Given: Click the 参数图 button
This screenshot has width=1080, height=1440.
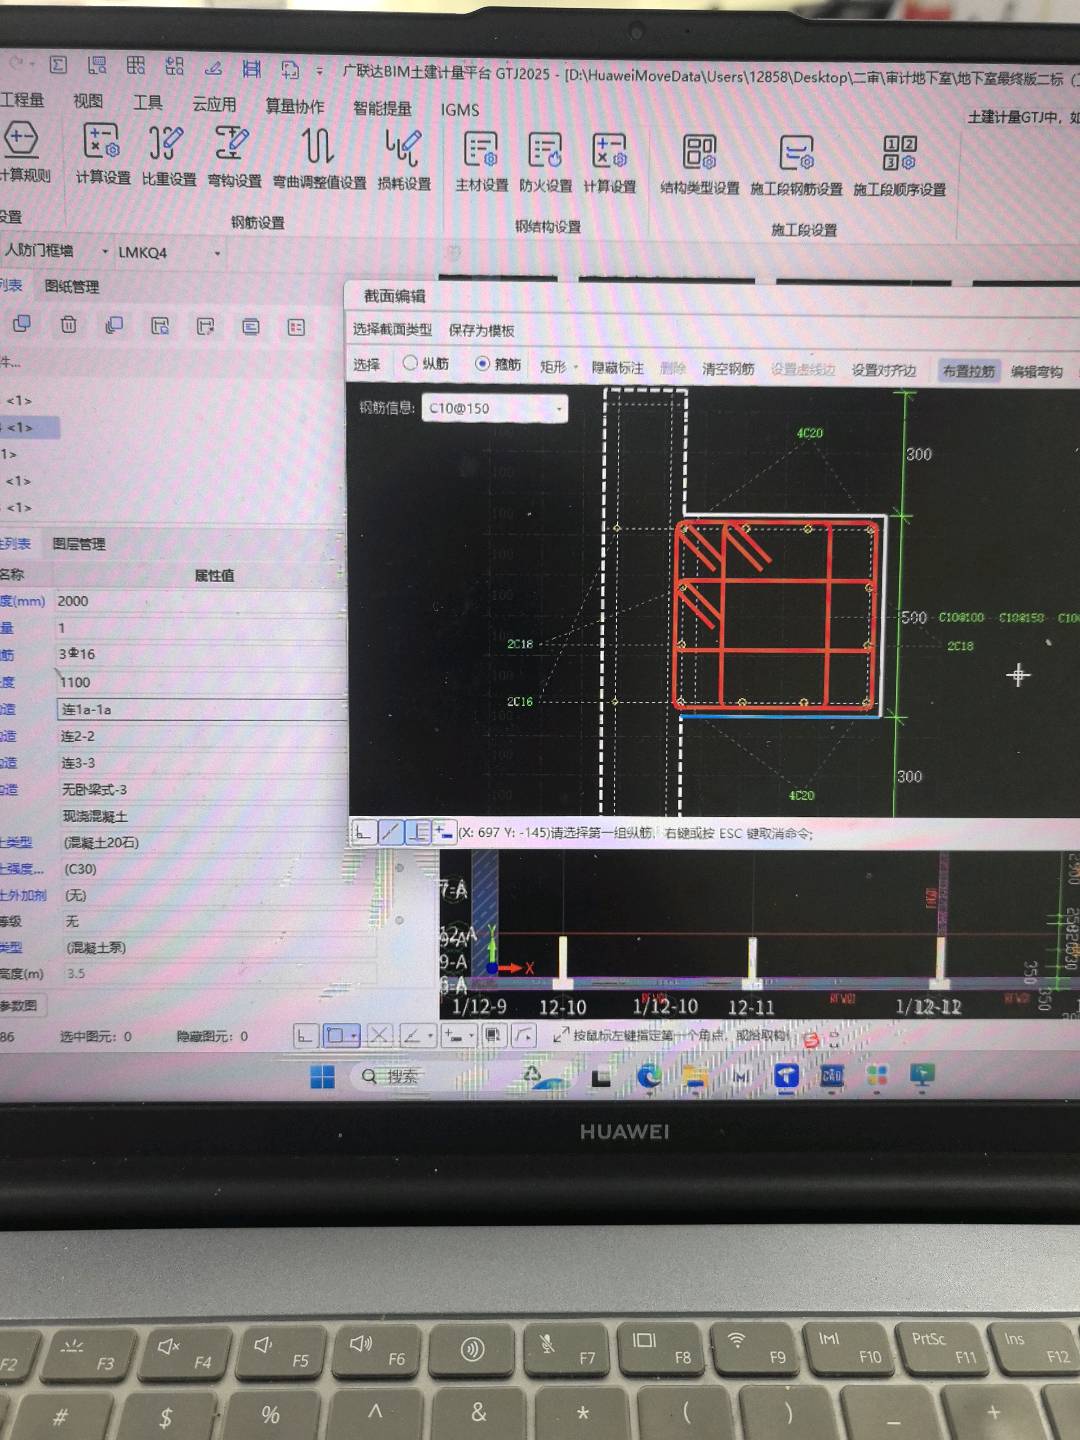Looking at the screenshot, I should [x=18, y=1005].
